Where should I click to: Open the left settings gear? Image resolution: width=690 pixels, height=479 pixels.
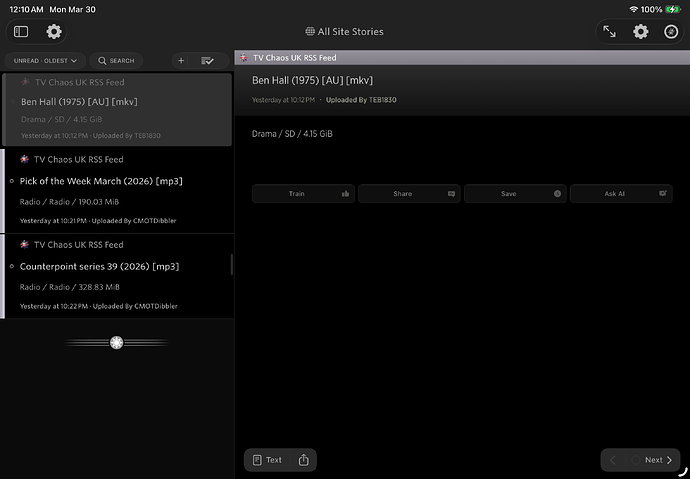(54, 32)
